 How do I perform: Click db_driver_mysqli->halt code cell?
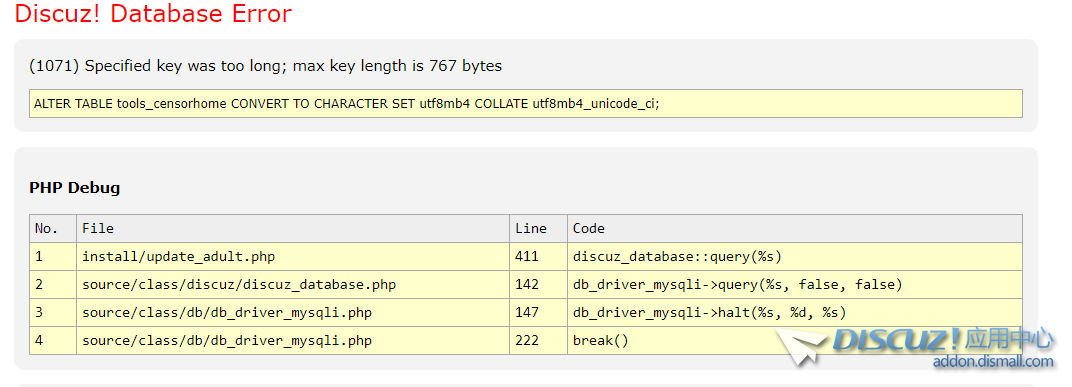(x=795, y=312)
